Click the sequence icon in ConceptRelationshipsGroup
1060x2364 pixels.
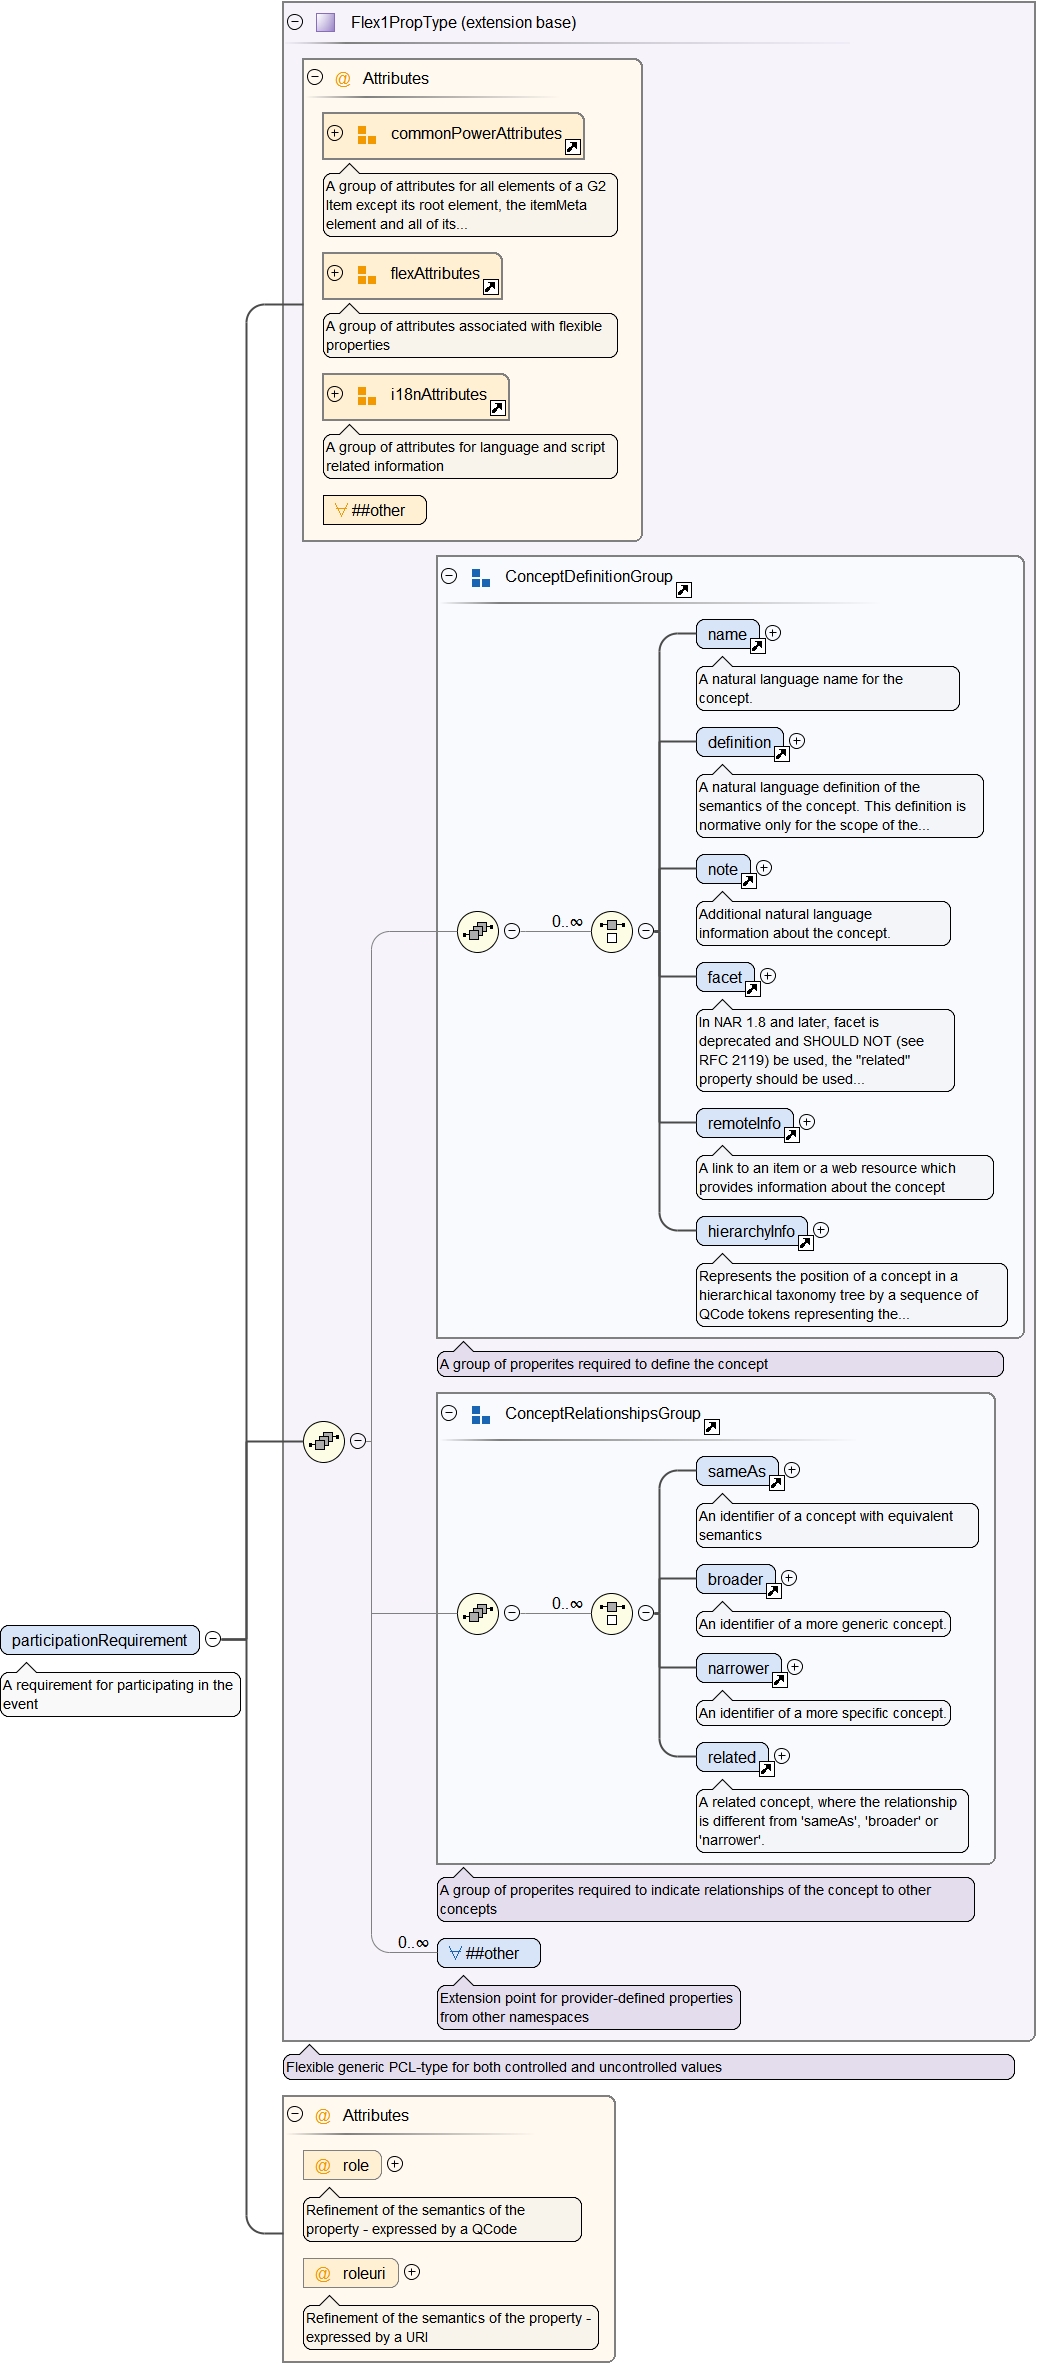point(478,1613)
